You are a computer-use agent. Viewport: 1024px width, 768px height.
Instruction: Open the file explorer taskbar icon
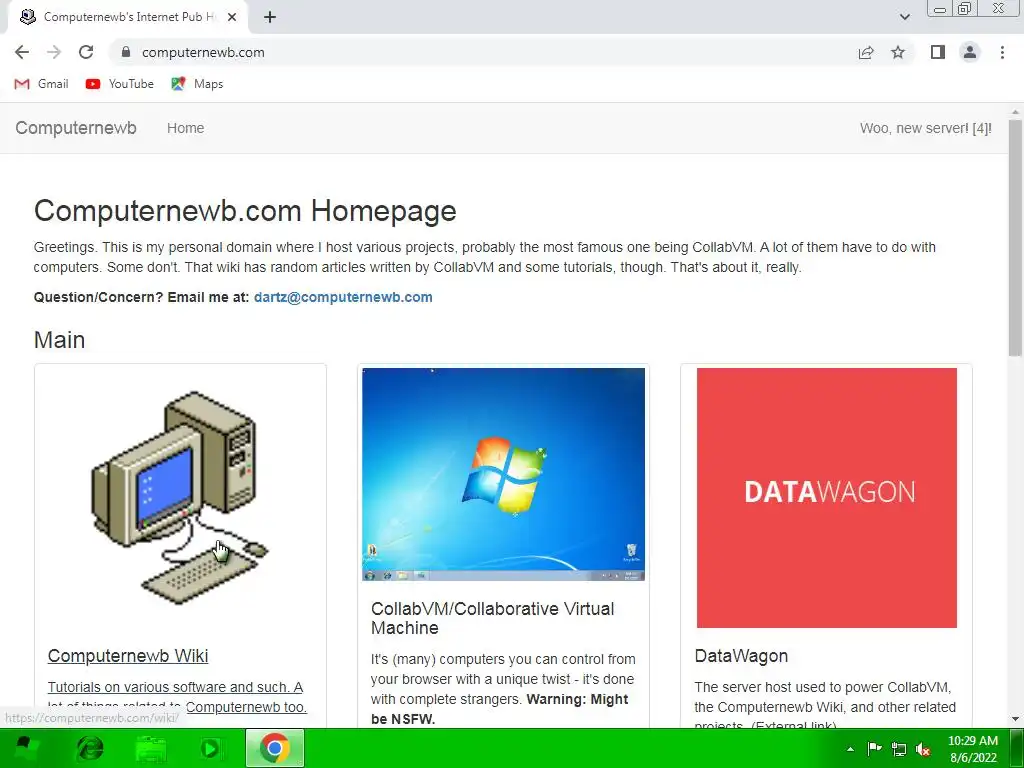tap(151, 748)
